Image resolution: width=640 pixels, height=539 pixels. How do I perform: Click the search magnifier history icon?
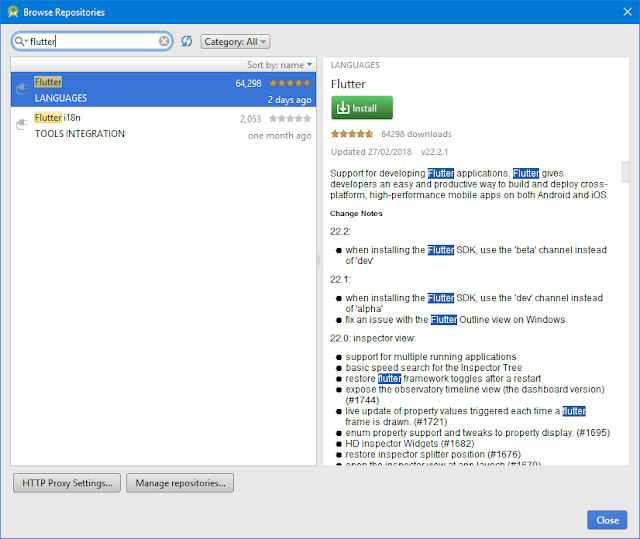(x=20, y=41)
